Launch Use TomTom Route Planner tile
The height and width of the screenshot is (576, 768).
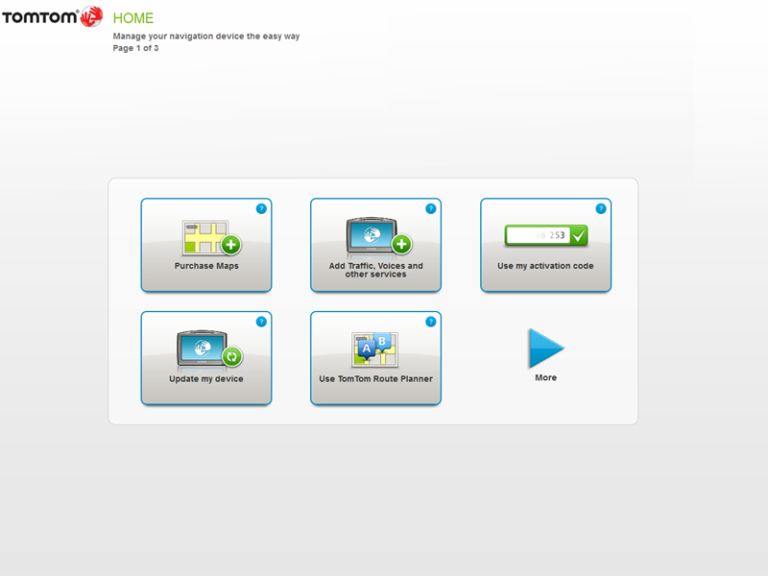coord(376,358)
